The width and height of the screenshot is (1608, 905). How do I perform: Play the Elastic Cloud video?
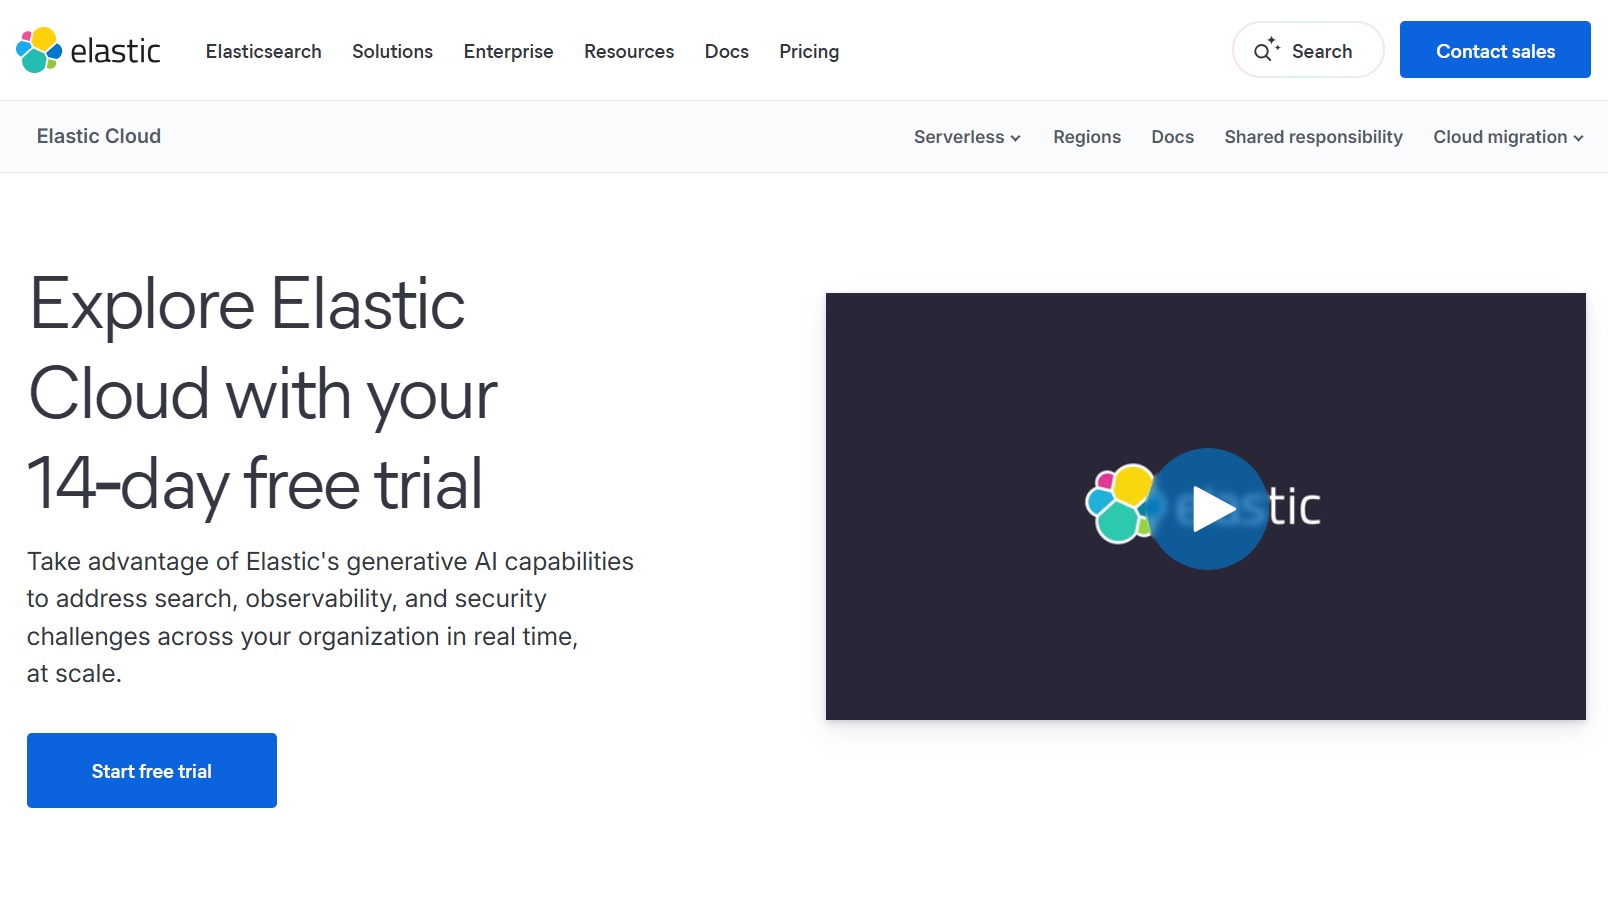point(1208,507)
